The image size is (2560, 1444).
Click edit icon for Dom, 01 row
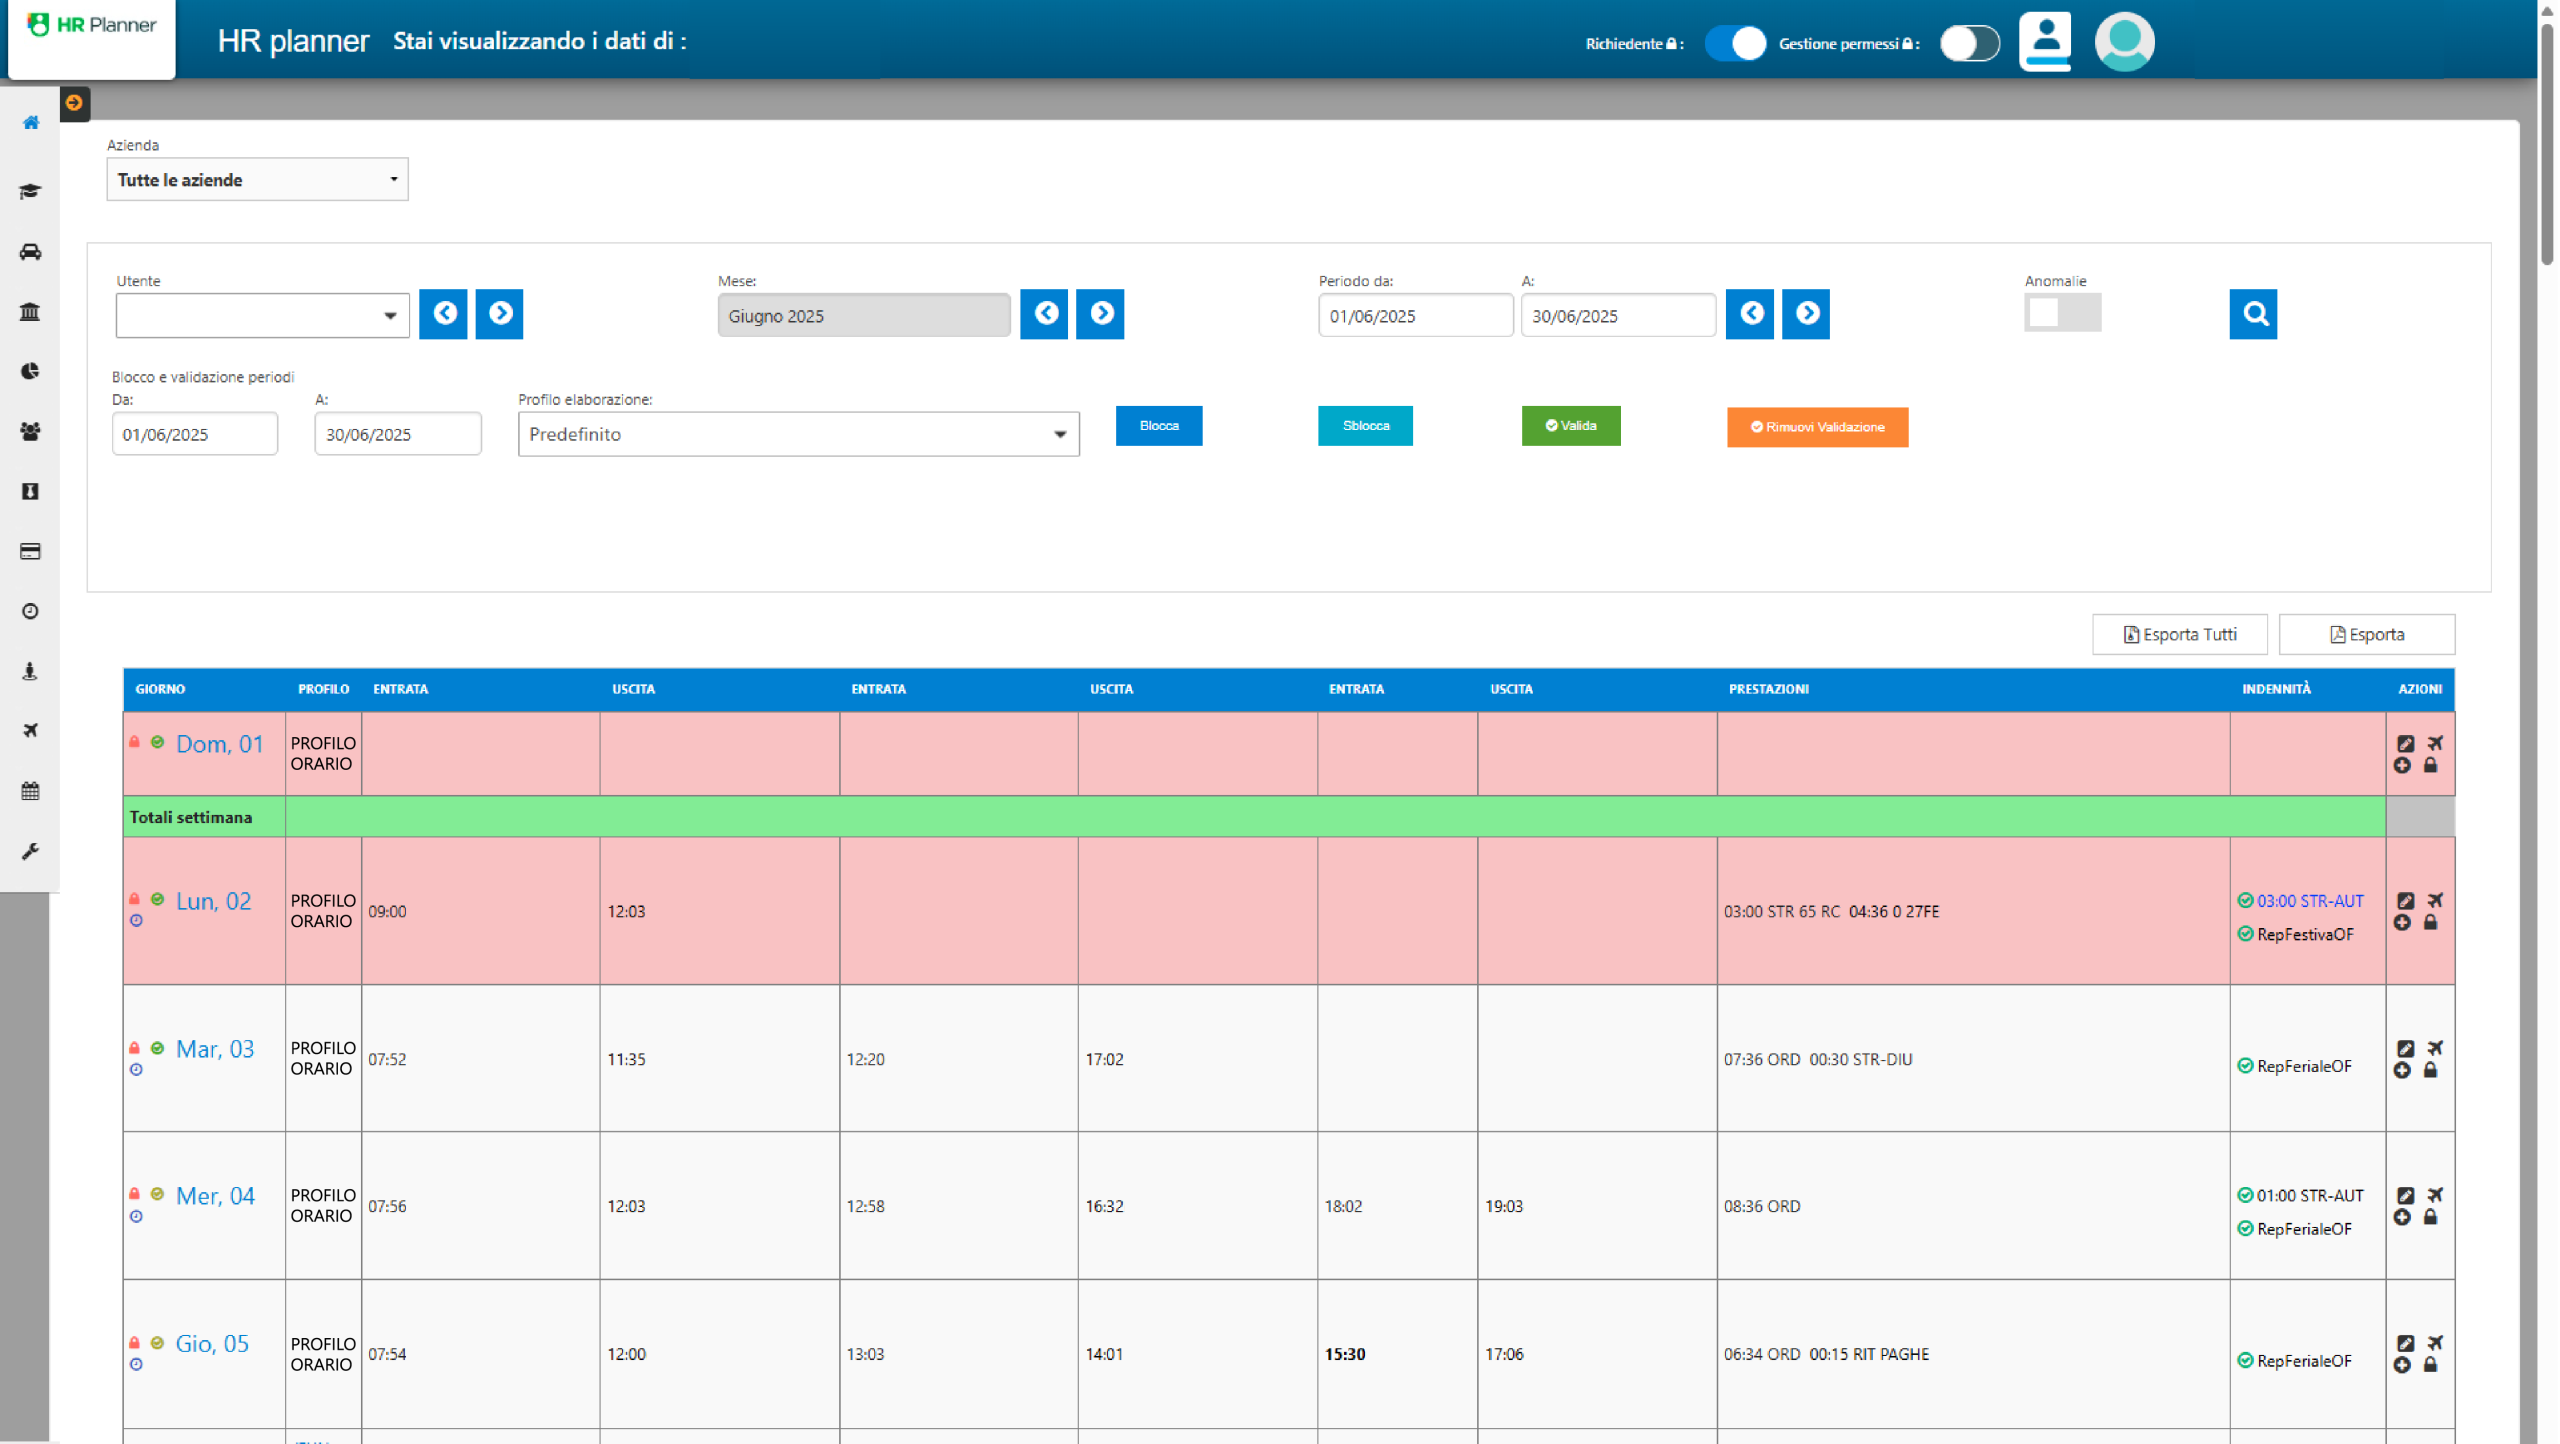(2405, 744)
